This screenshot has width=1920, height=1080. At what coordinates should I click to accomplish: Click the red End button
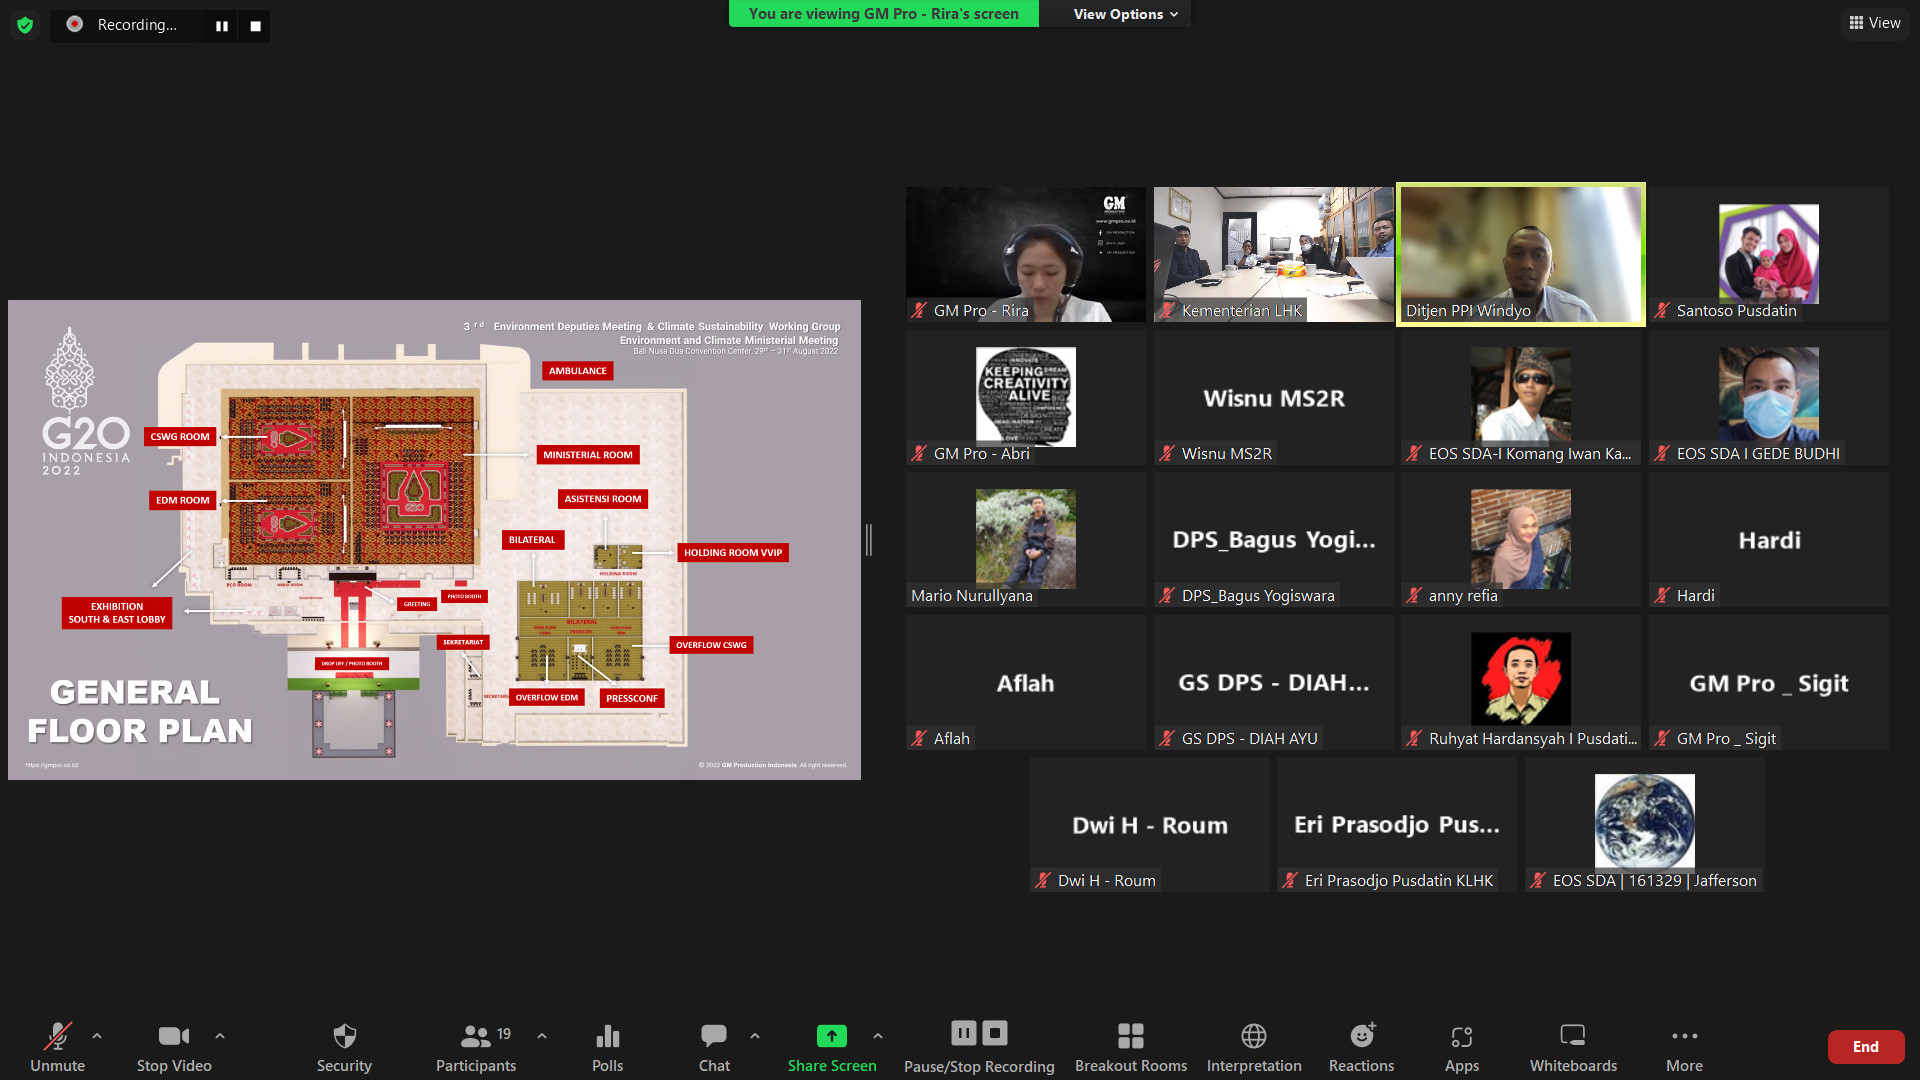(1865, 1046)
